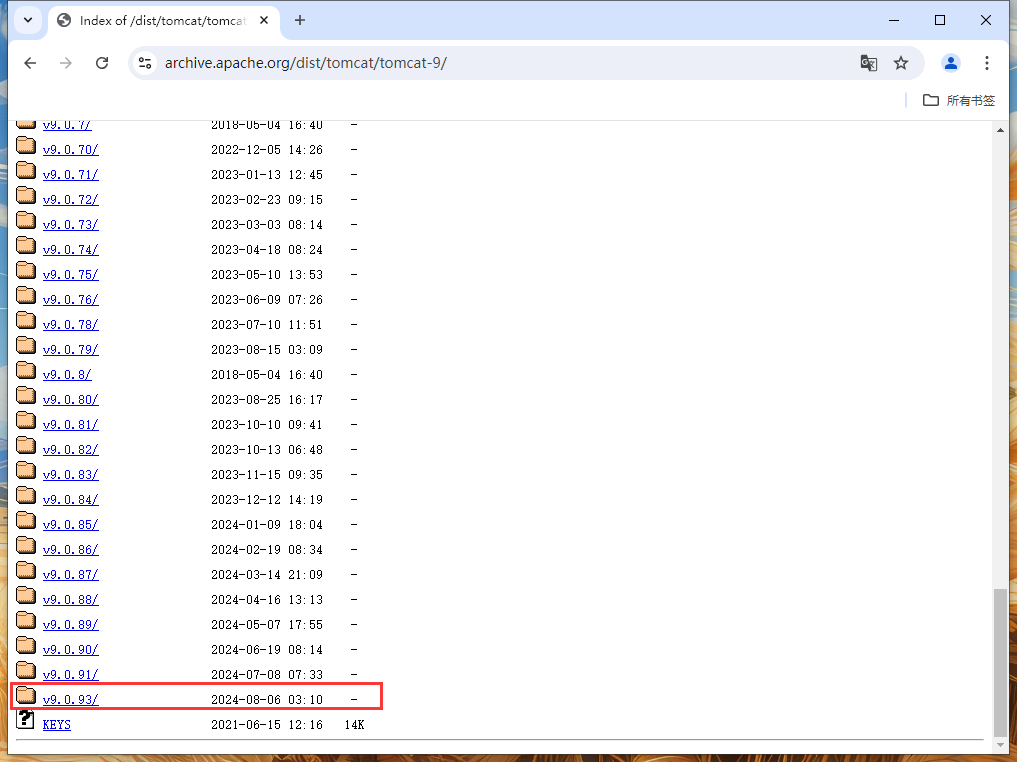
Task: Click the vertical scrollbar thumb
Action: coord(1000,661)
